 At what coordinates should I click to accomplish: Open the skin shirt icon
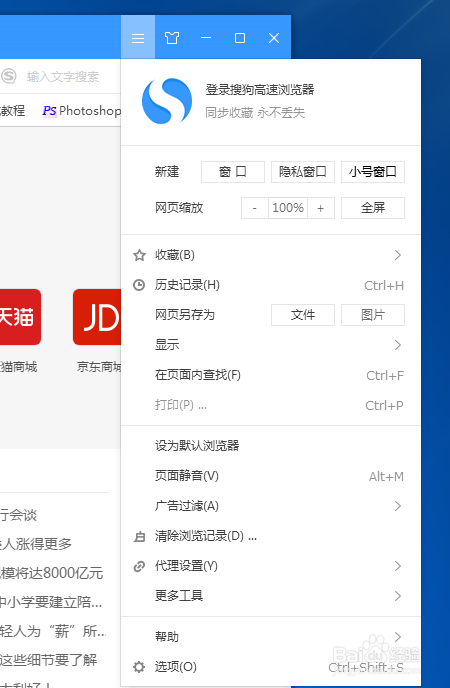(x=171, y=38)
